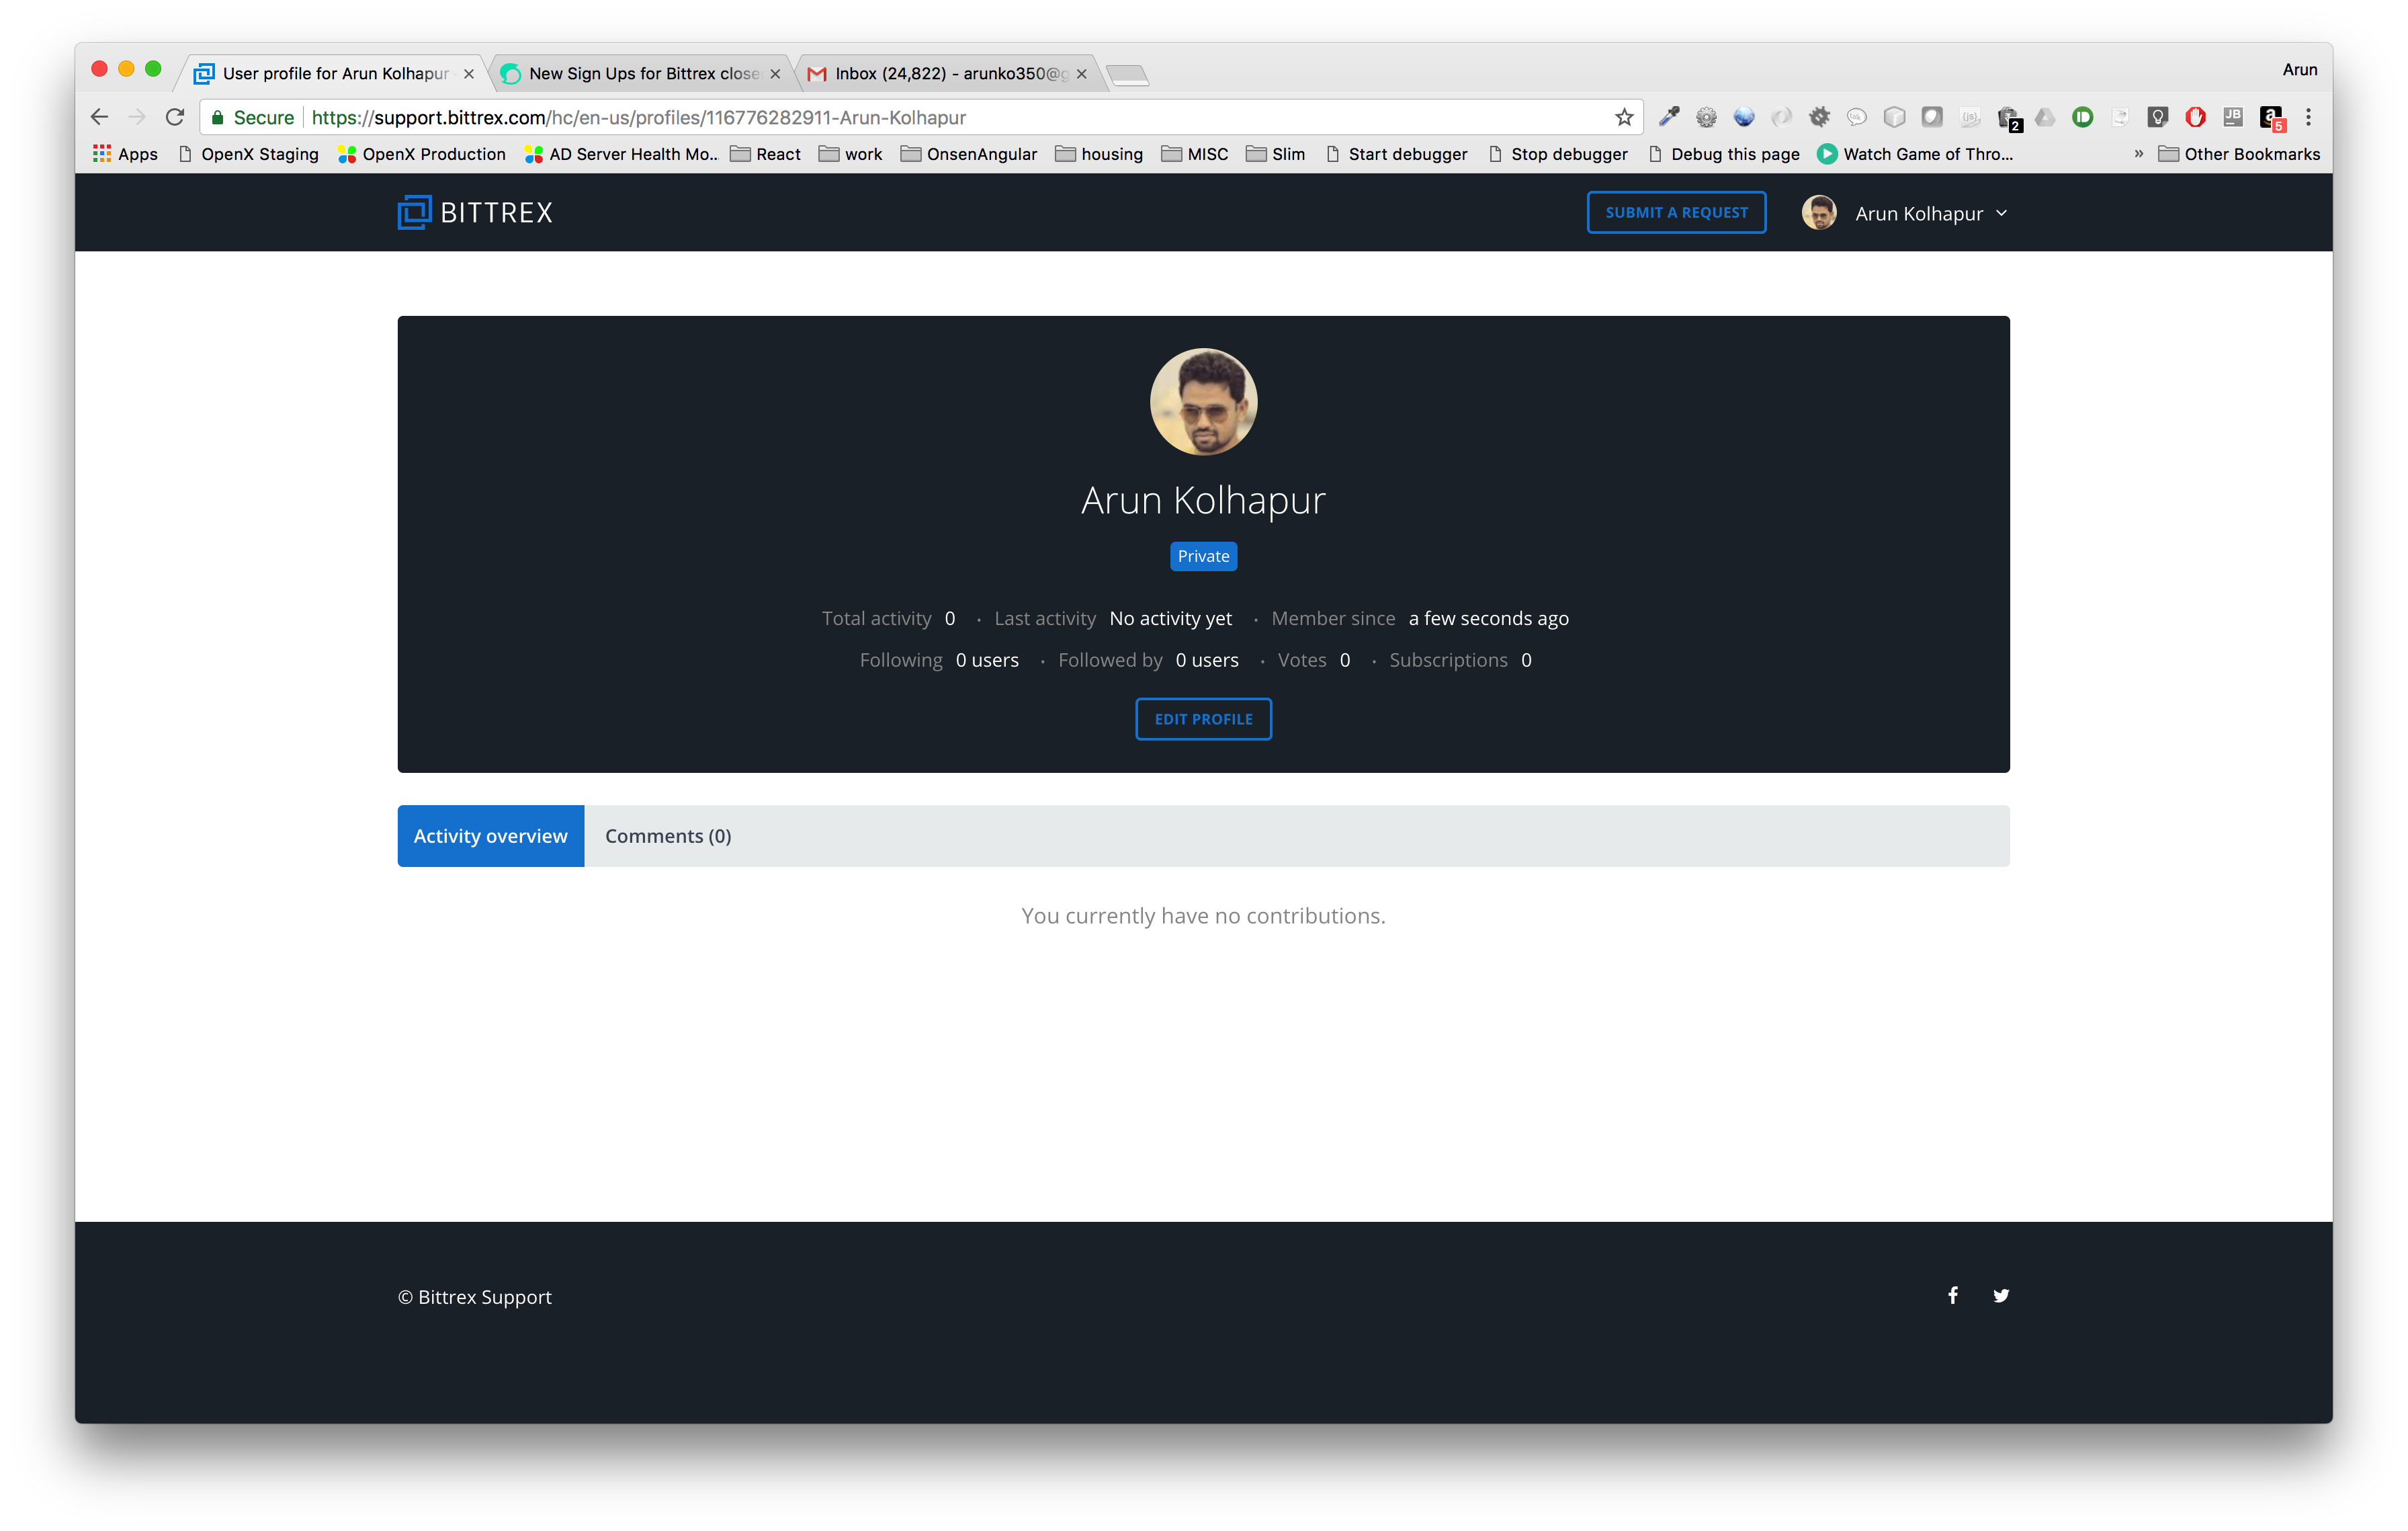The height and width of the screenshot is (1531, 2408).
Task: Click the Comments (0) tab
Action: [667, 835]
